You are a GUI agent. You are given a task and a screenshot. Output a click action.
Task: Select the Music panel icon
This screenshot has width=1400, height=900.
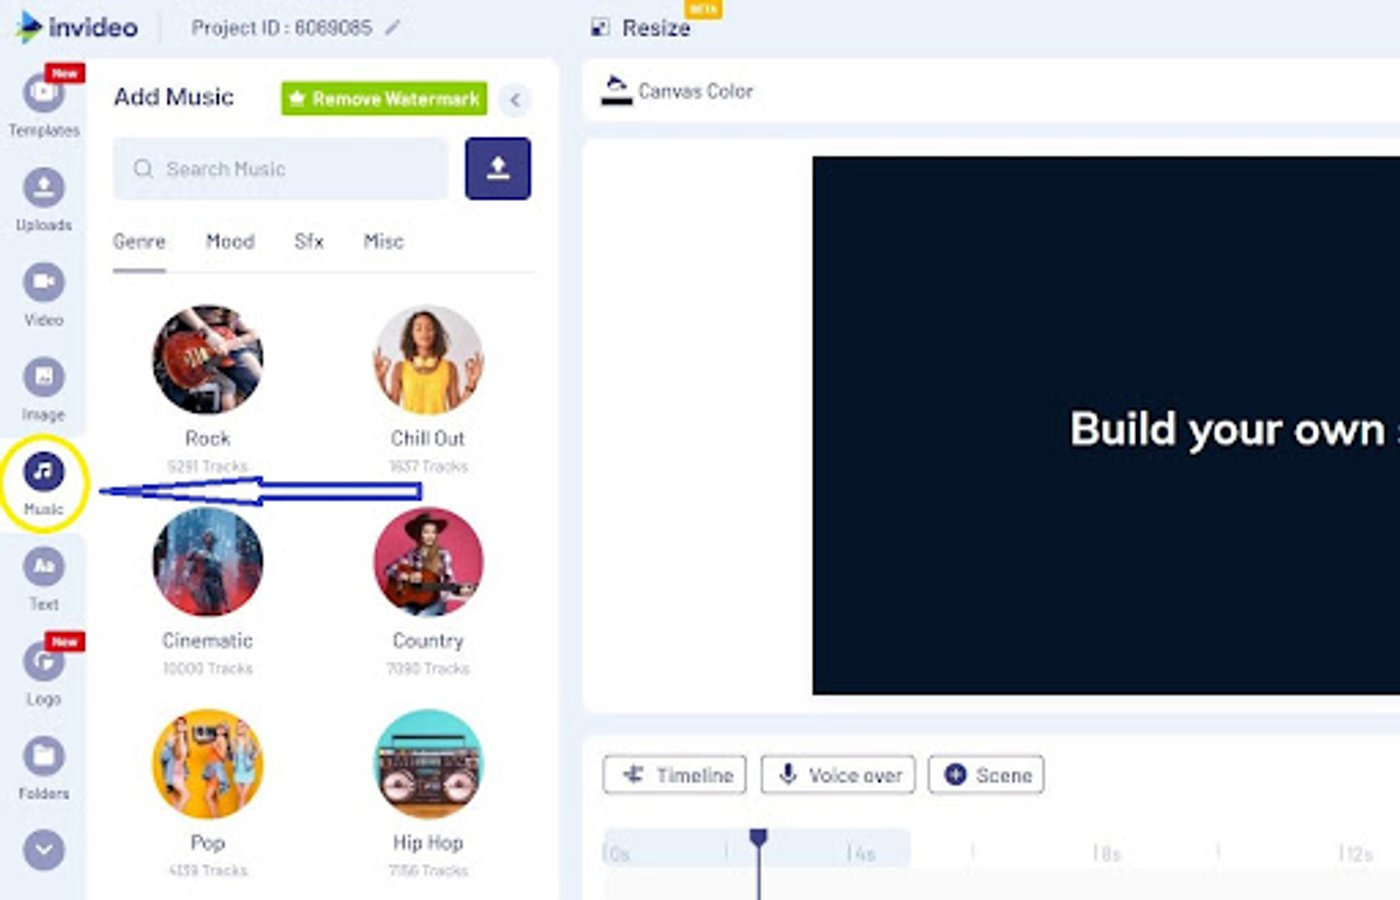[x=43, y=472]
